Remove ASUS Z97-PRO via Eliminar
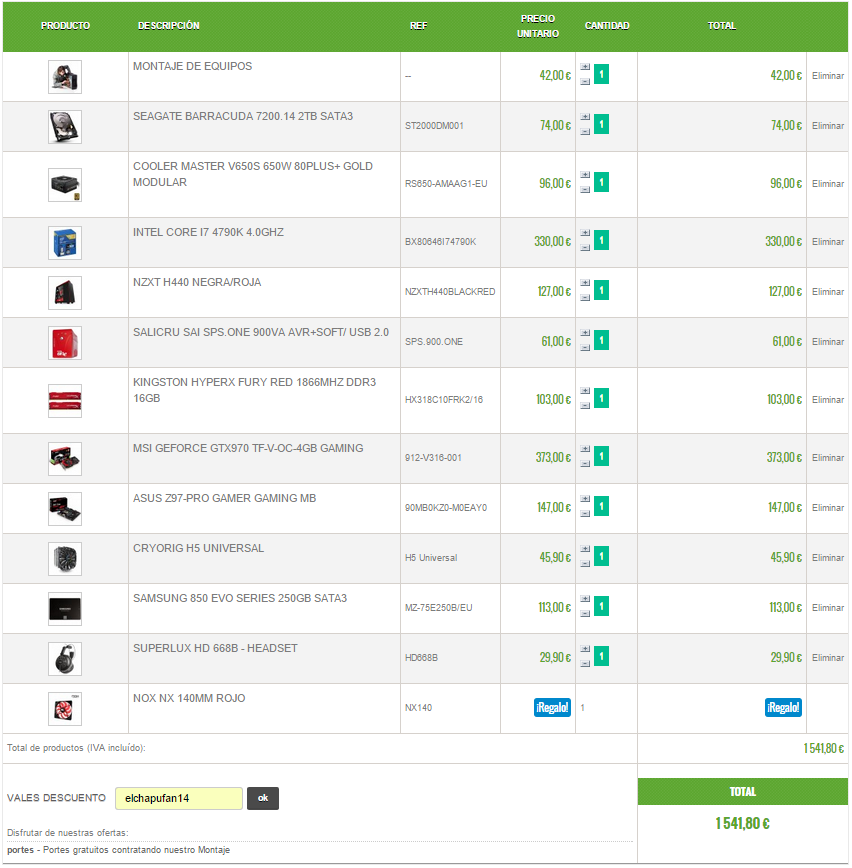The height and width of the screenshot is (868, 852). (x=828, y=508)
